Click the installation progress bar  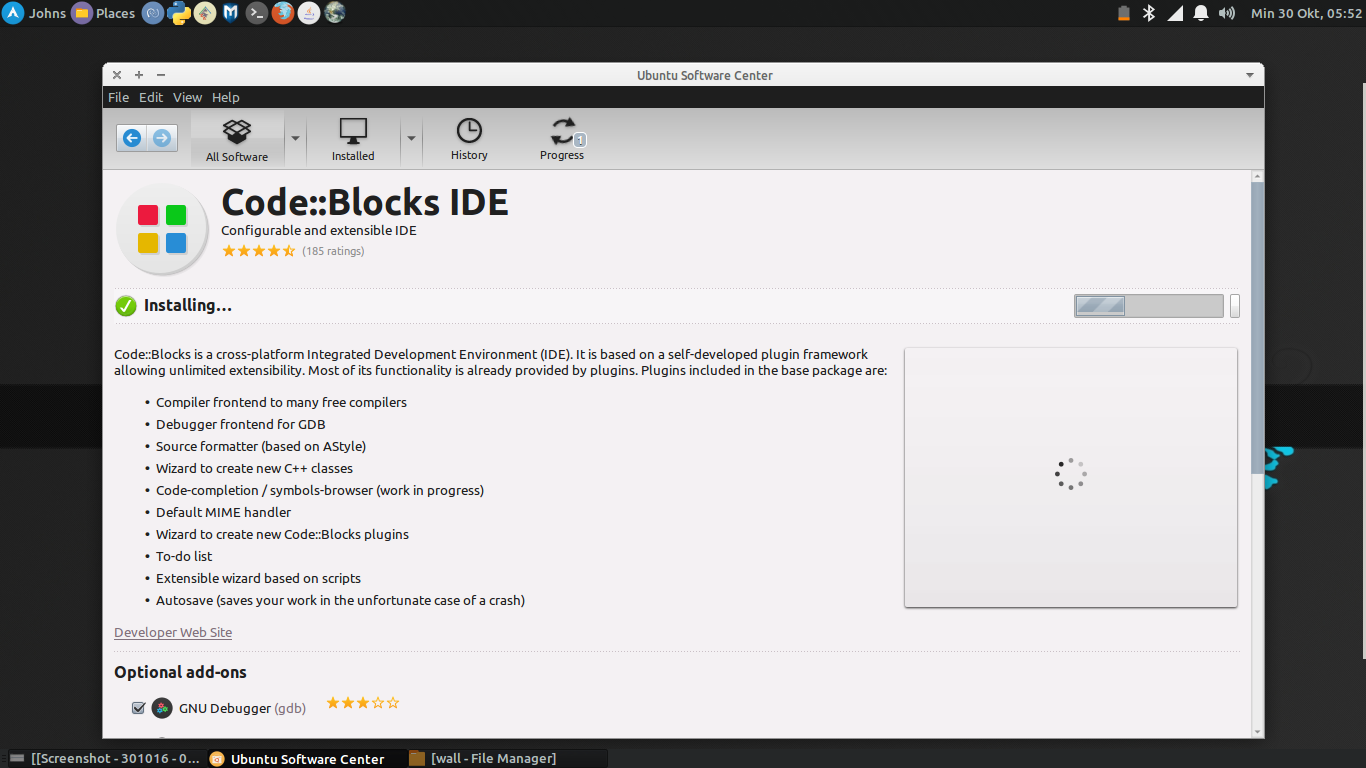1148,305
